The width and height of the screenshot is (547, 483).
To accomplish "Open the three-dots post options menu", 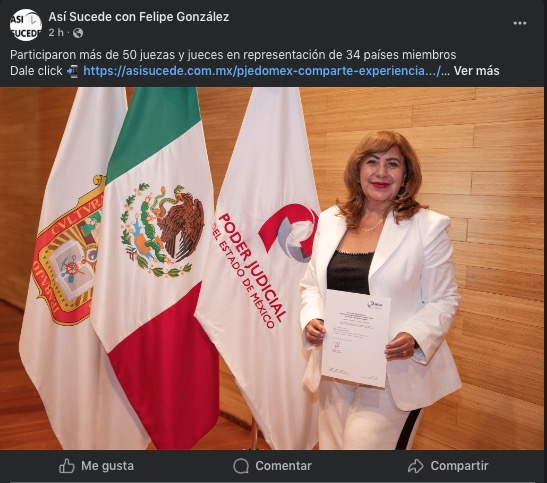I will 519,23.
